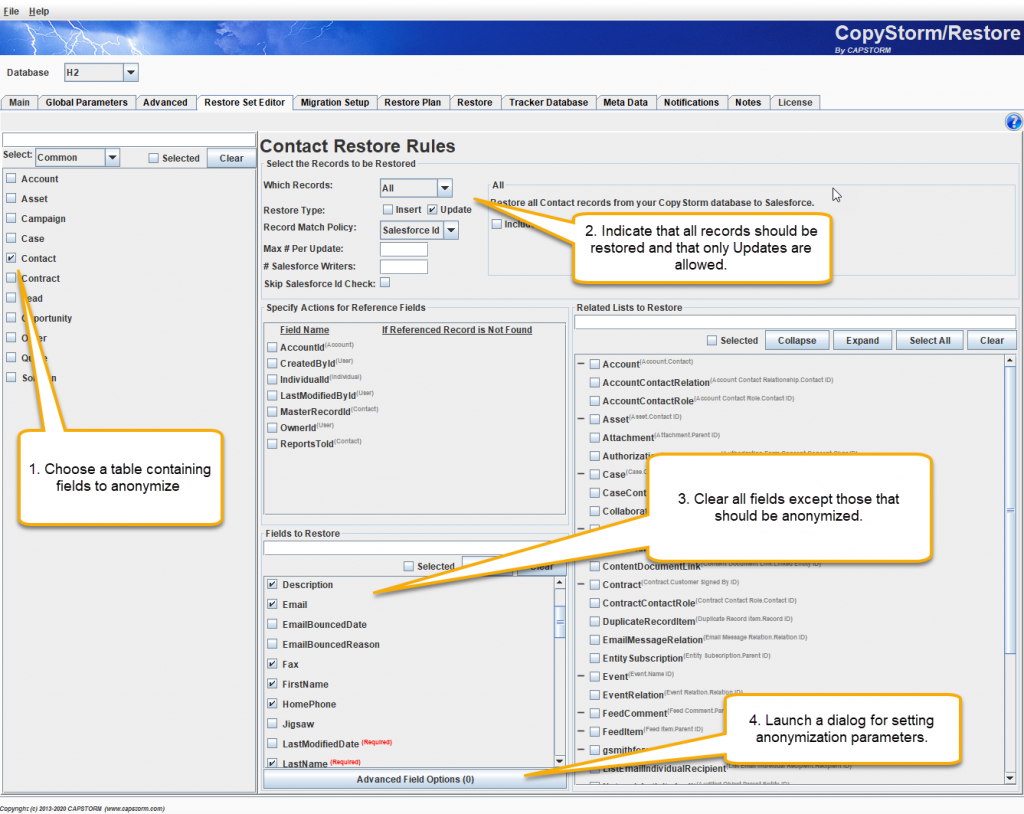The width and height of the screenshot is (1024, 814).
Task: Enable the Insert restore type checkbox
Action: coord(388,209)
